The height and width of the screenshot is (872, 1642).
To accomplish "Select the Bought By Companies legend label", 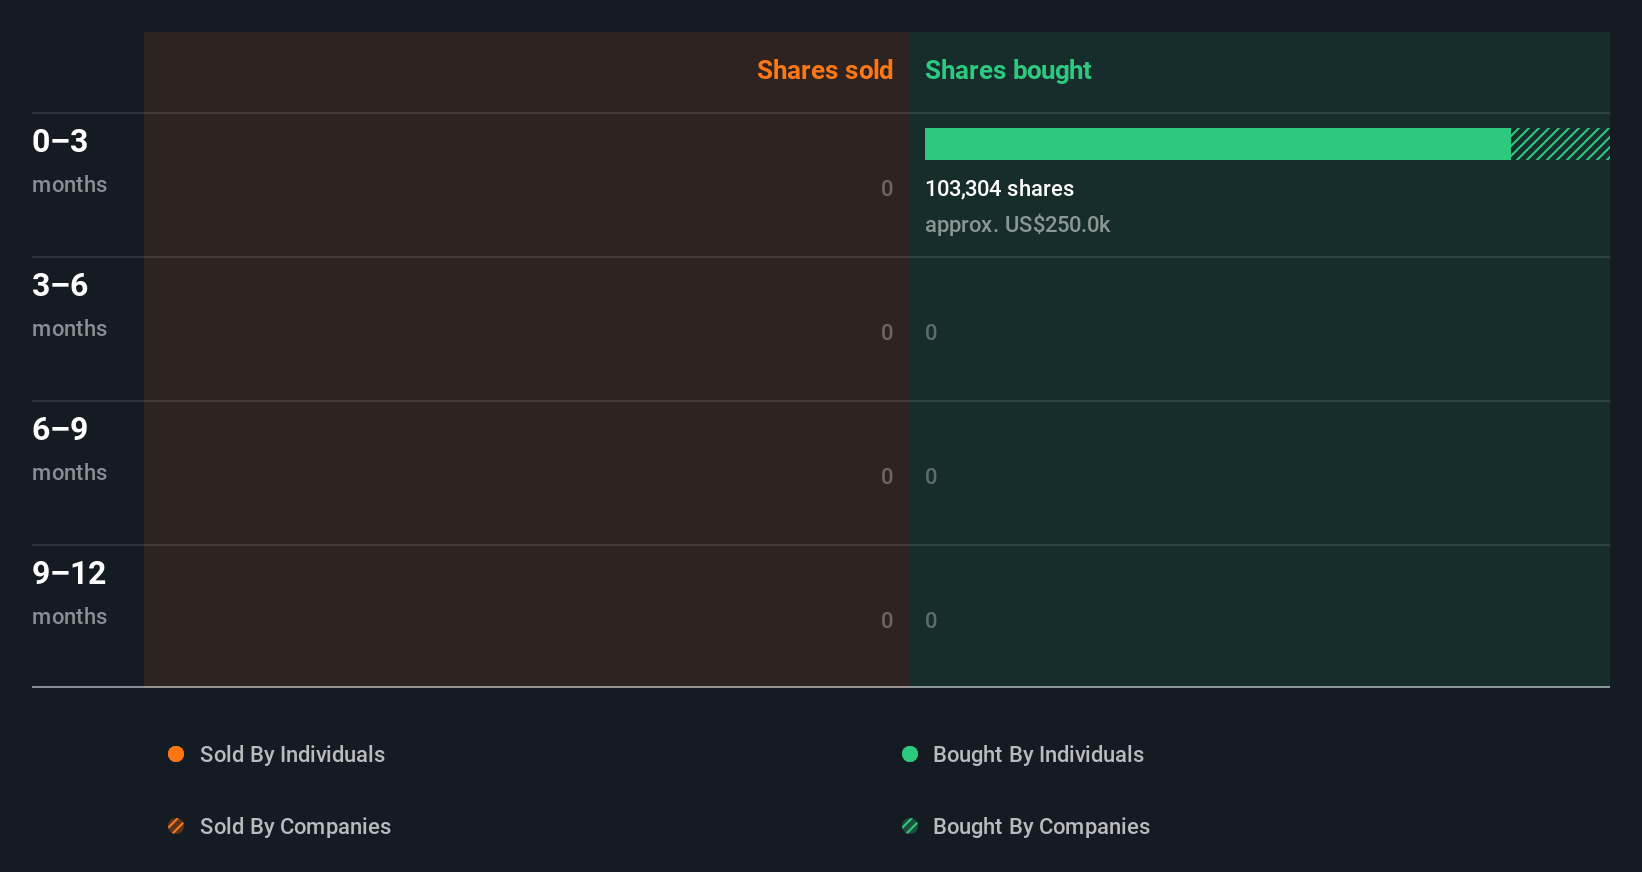I will pyautogui.click(x=1041, y=826).
